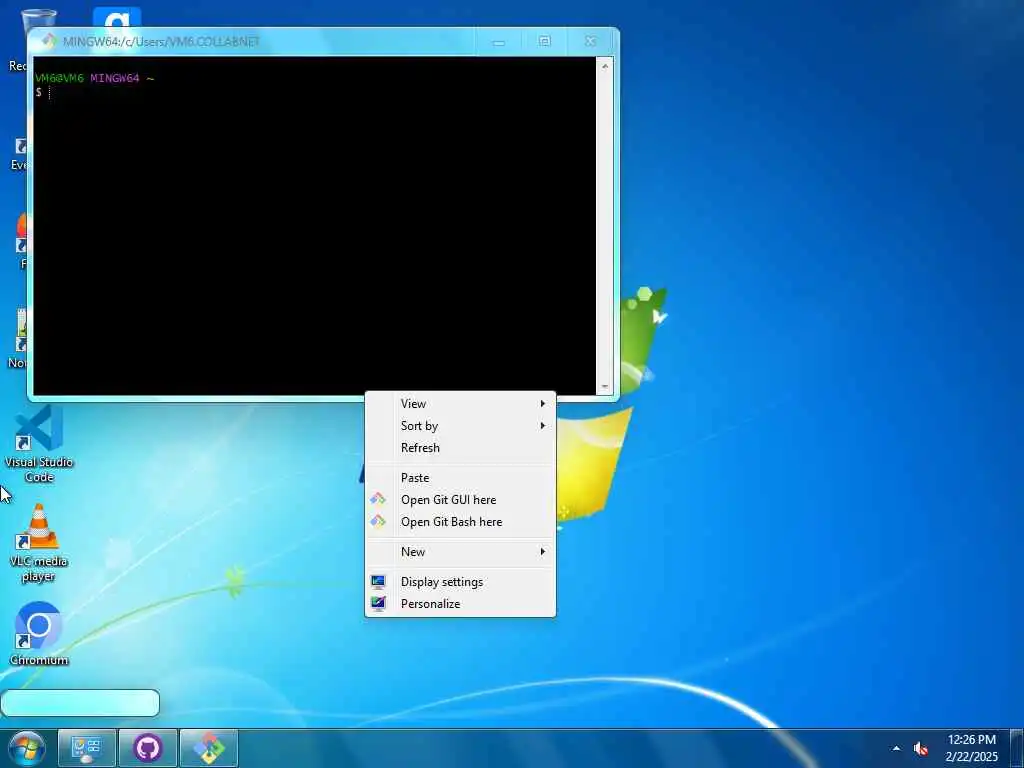Image resolution: width=1024 pixels, height=768 pixels.
Task: Close the MINGW64 terminal window
Action: click(x=590, y=42)
